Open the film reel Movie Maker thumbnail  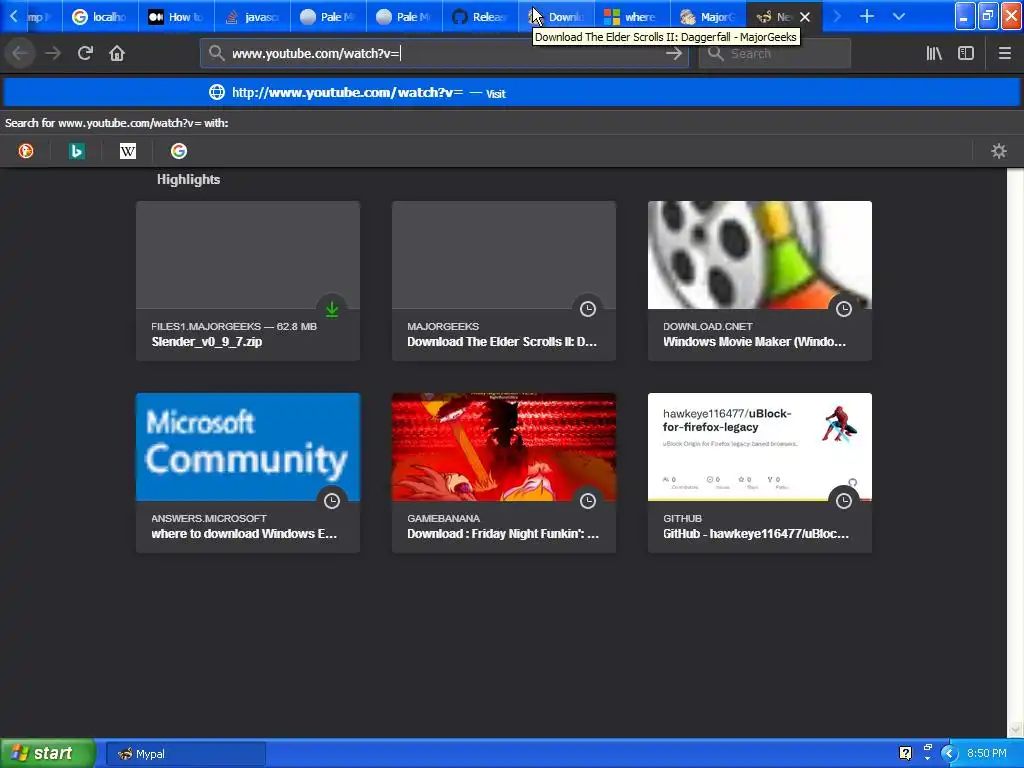(760, 255)
